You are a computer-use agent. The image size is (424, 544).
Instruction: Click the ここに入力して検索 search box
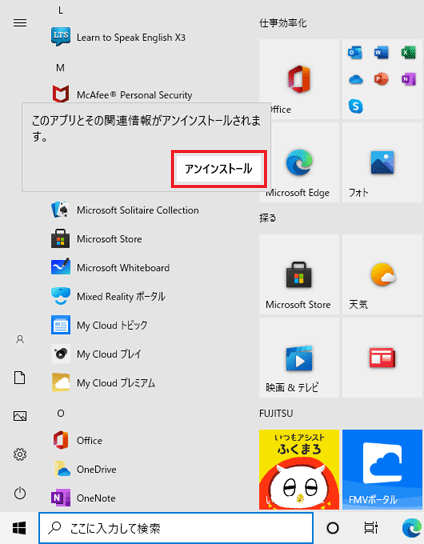pyautogui.click(x=176, y=528)
